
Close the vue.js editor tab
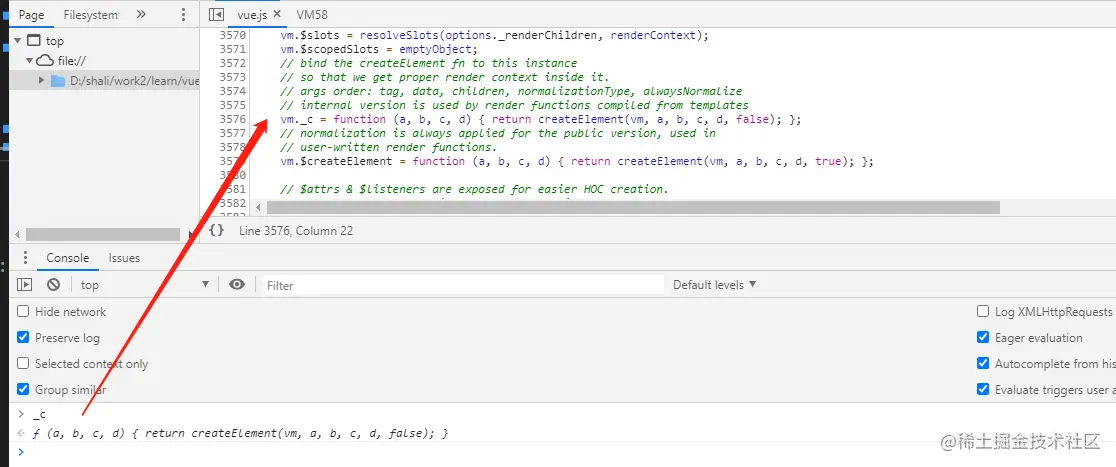click(277, 14)
